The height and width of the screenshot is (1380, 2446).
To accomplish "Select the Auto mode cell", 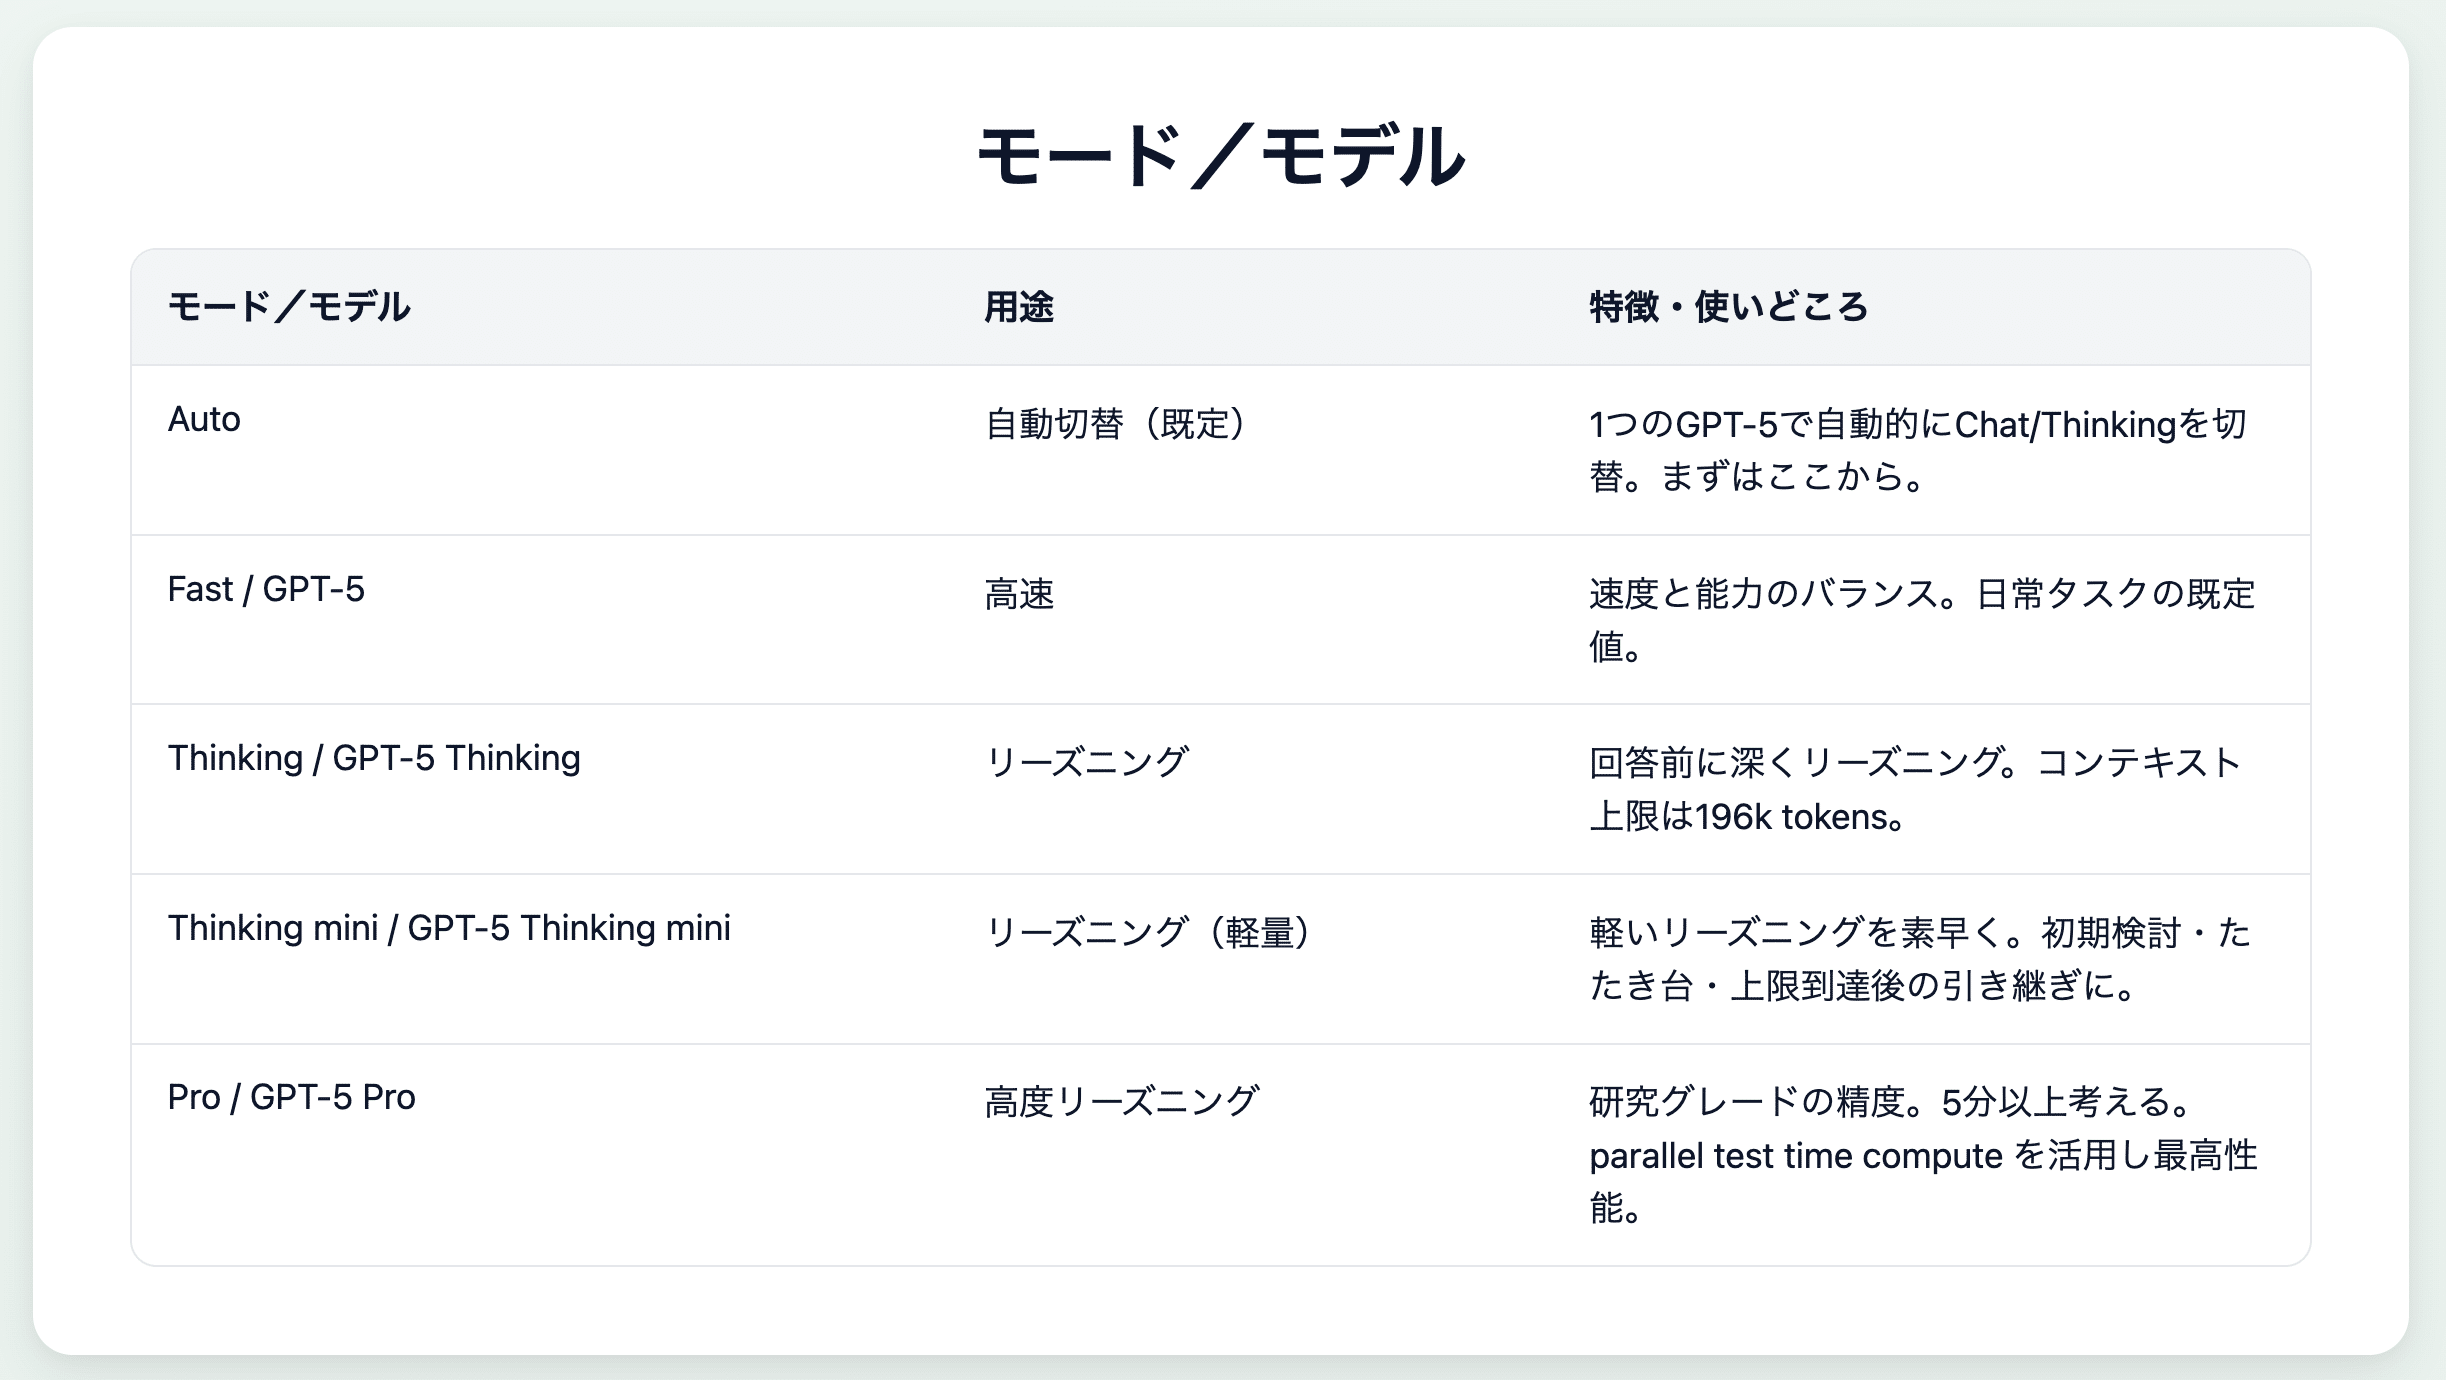I will (x=204, y=420).
